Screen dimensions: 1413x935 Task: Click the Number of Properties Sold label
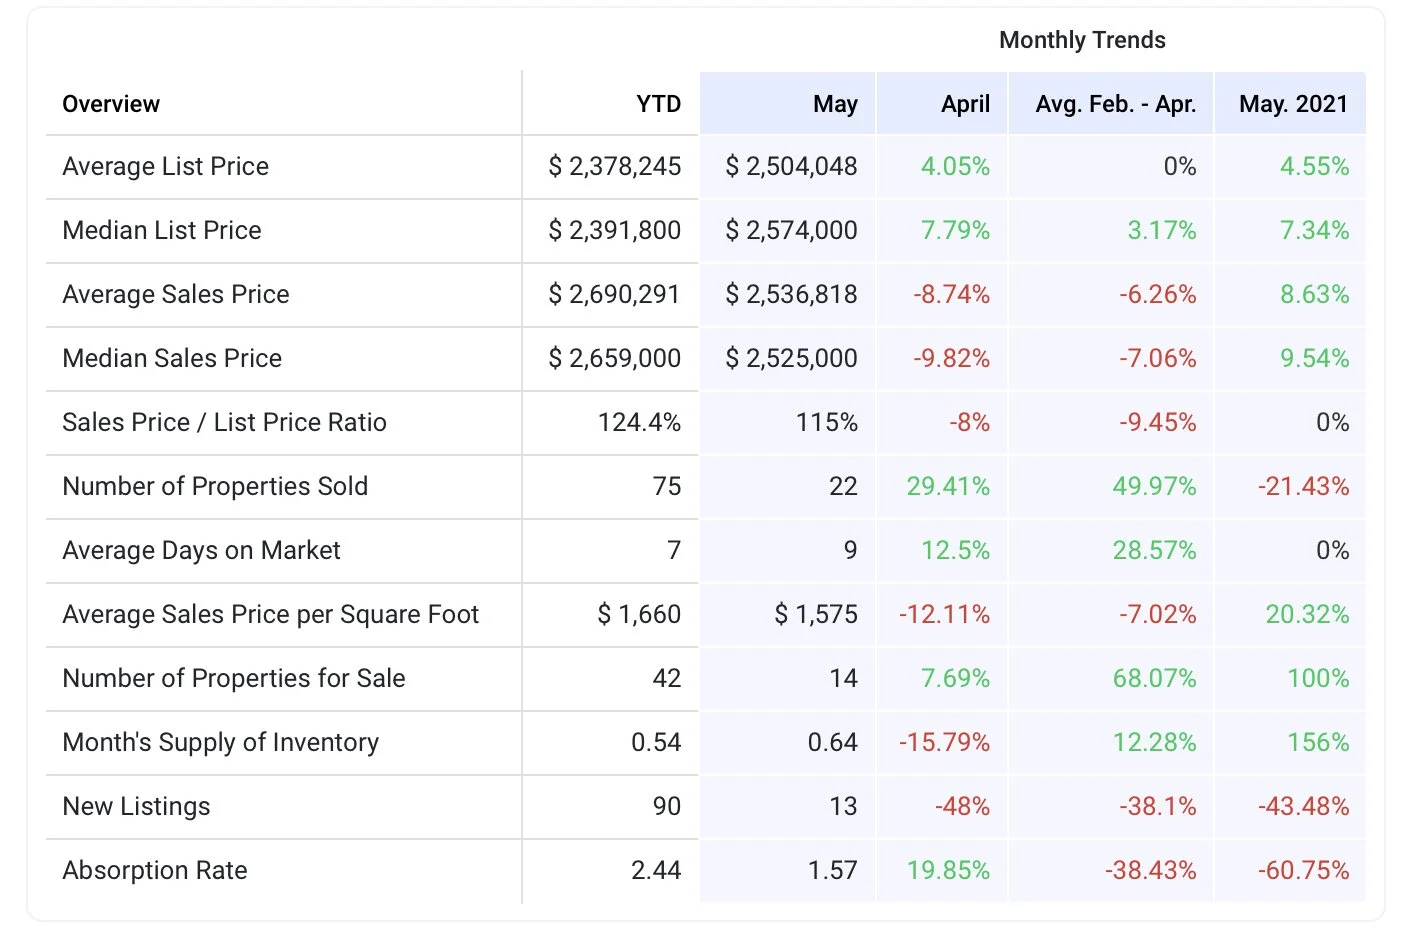click(215, 486)
